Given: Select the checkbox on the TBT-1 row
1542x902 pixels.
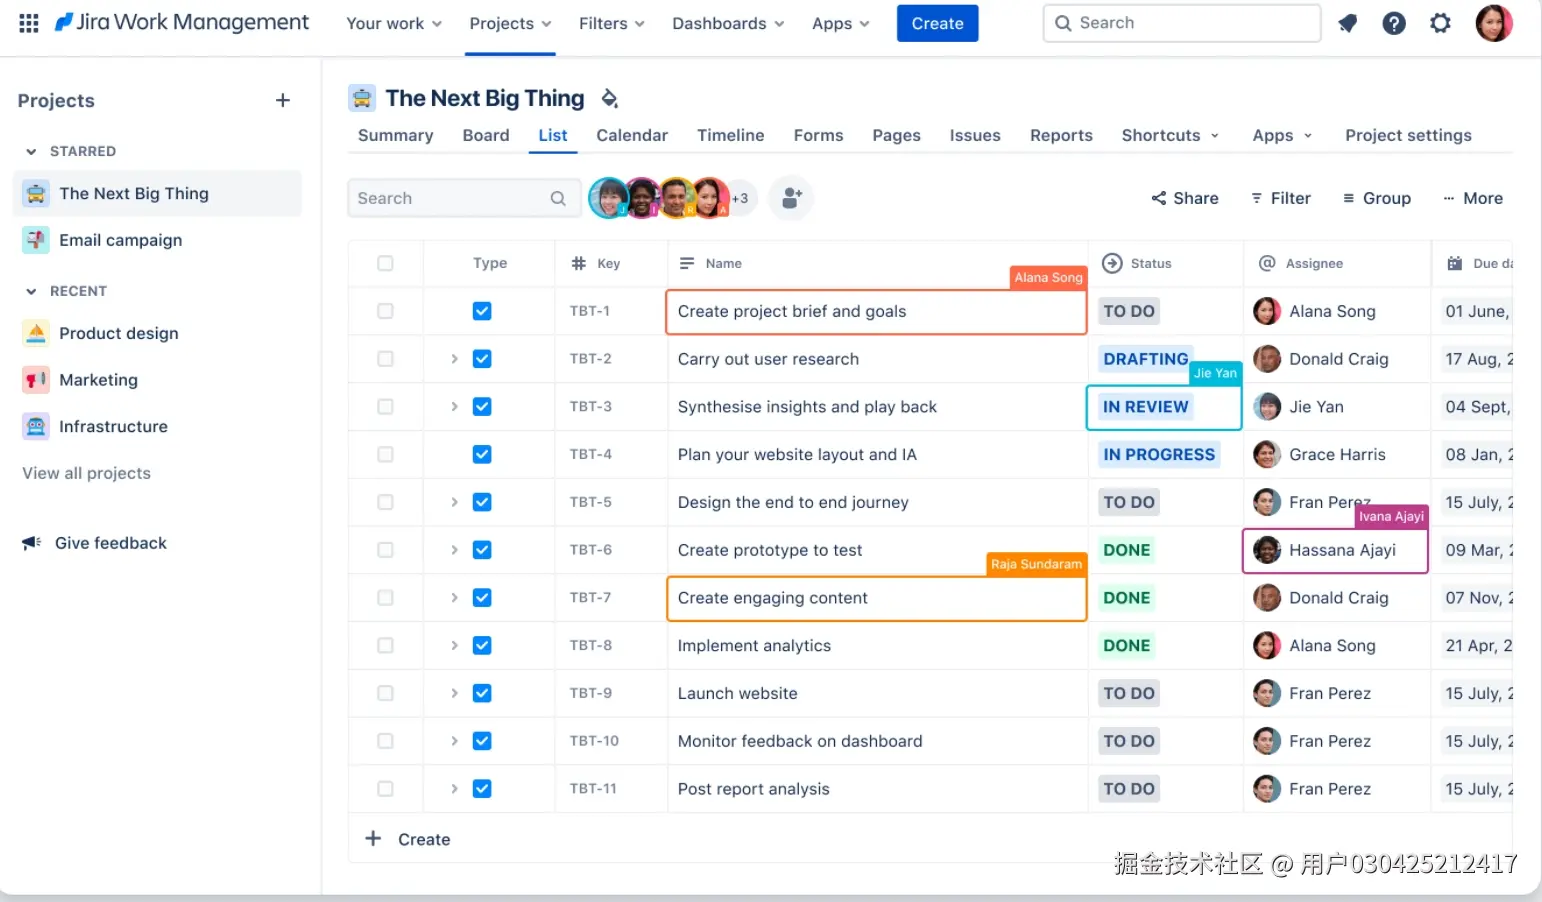Looking at the screenshot, I should (385, 311).
